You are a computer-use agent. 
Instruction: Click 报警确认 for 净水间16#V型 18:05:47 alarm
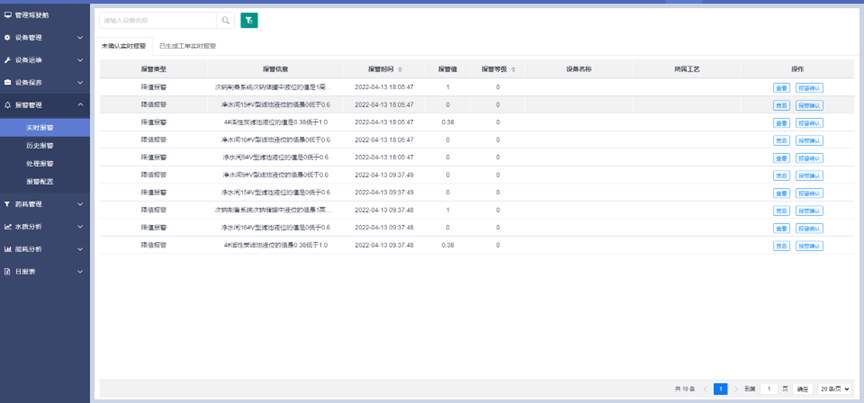point(809,141)
